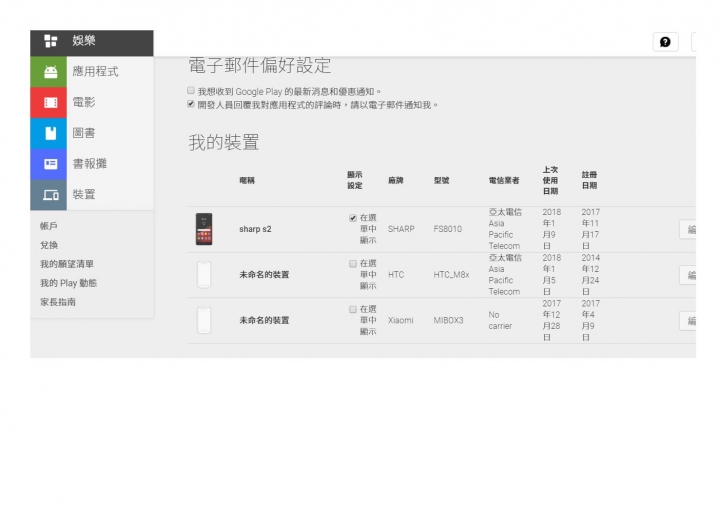Click the No carrier cell

click(x=500, y=320)
